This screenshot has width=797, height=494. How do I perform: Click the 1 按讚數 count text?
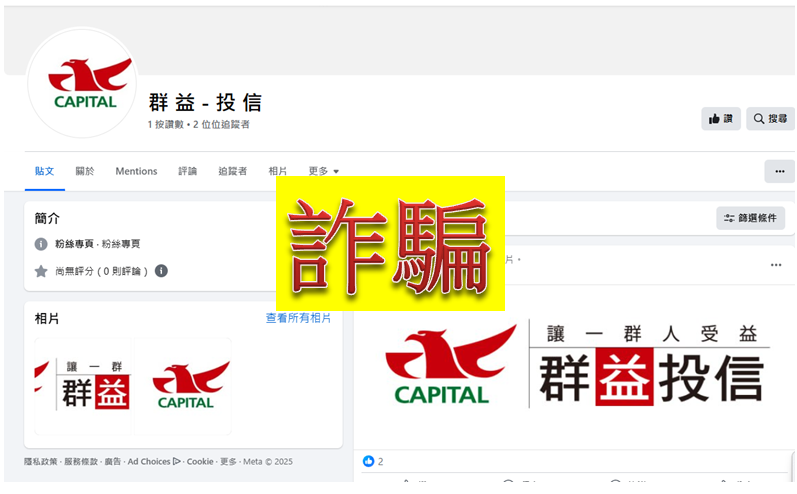point(166,125)
